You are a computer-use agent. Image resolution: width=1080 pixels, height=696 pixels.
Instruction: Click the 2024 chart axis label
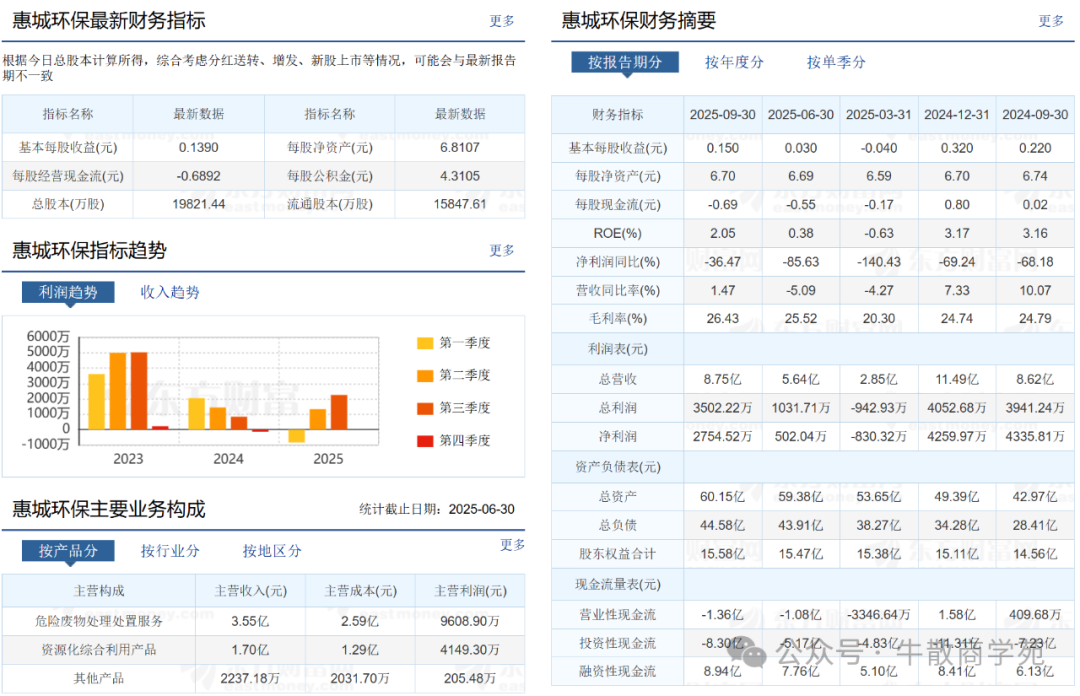(228, 459)
